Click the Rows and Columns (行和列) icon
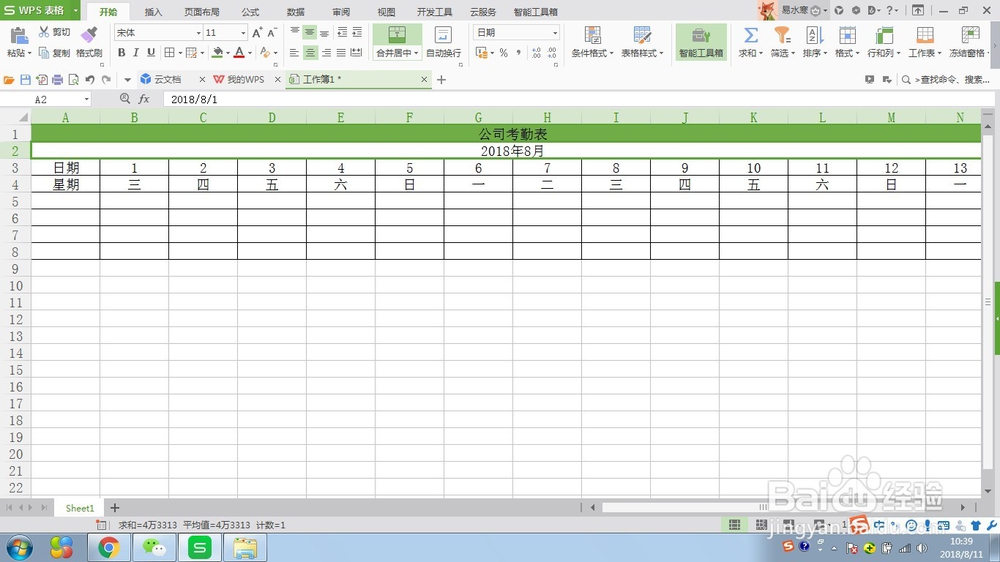Image resolution: width=1000 pixels, height=562 pixels. [883, 35]
